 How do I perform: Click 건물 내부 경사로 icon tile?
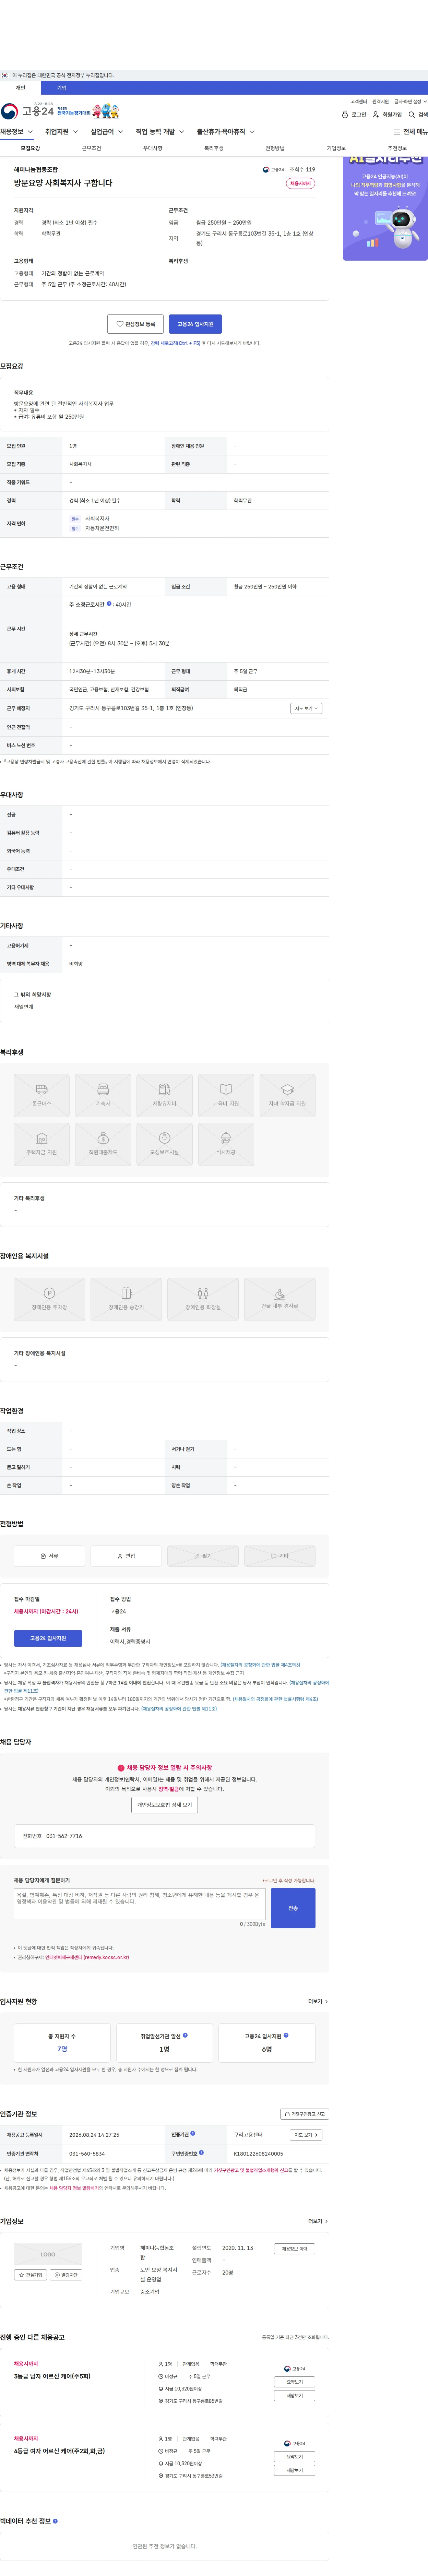click(x=280, y=1299)
